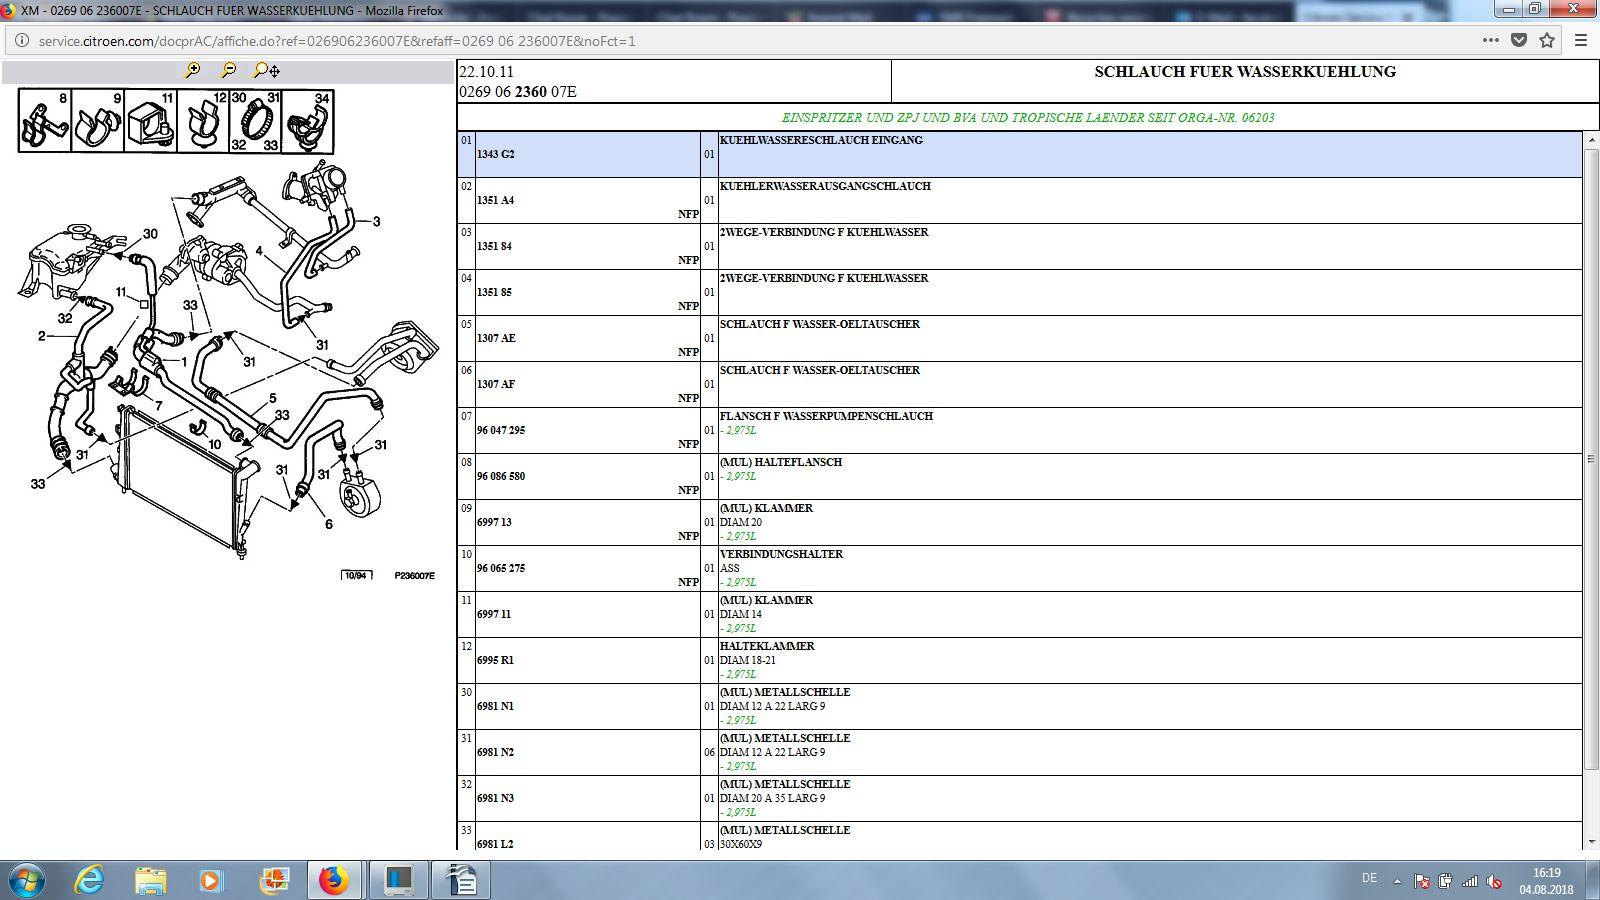This screenshot has height=900, width=1600.
Task: Click part number 96 086 580
Action: tap(501, 476)
